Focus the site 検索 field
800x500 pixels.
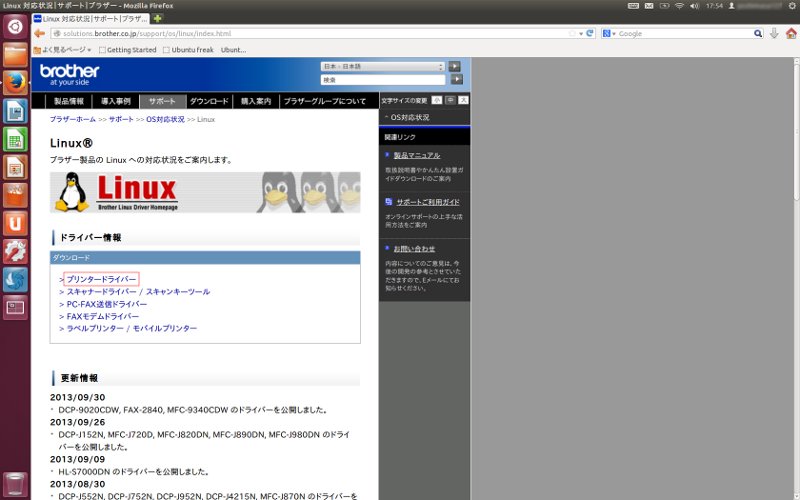coord(383,80)
